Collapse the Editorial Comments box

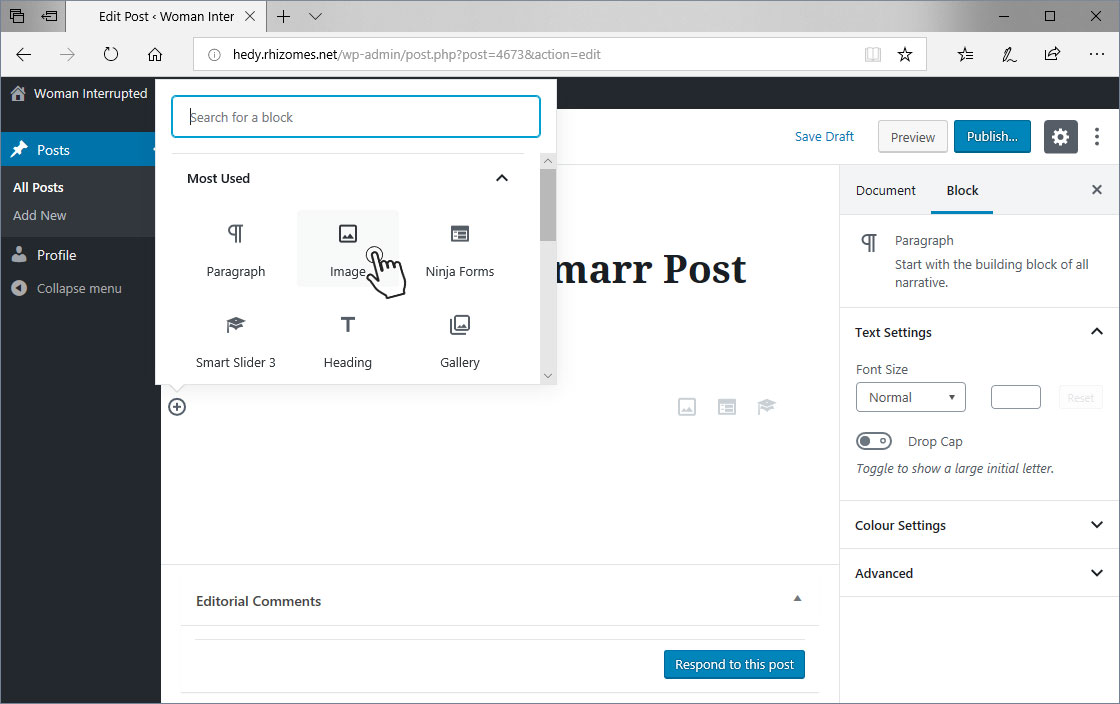[x=797, y=598]
